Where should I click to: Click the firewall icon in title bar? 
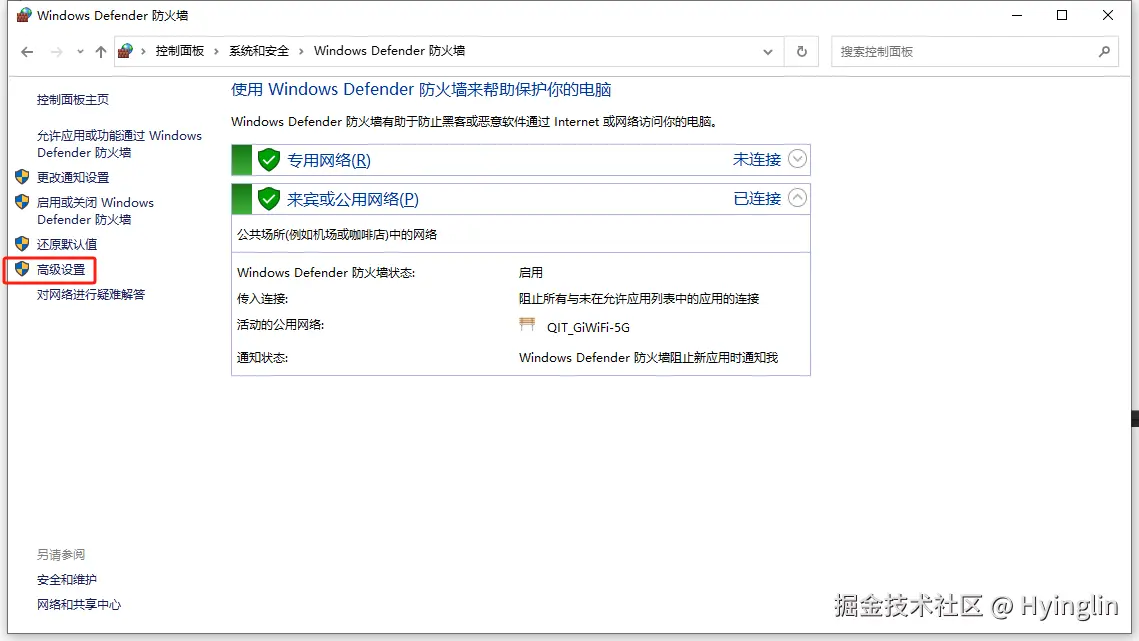[24, 15]
